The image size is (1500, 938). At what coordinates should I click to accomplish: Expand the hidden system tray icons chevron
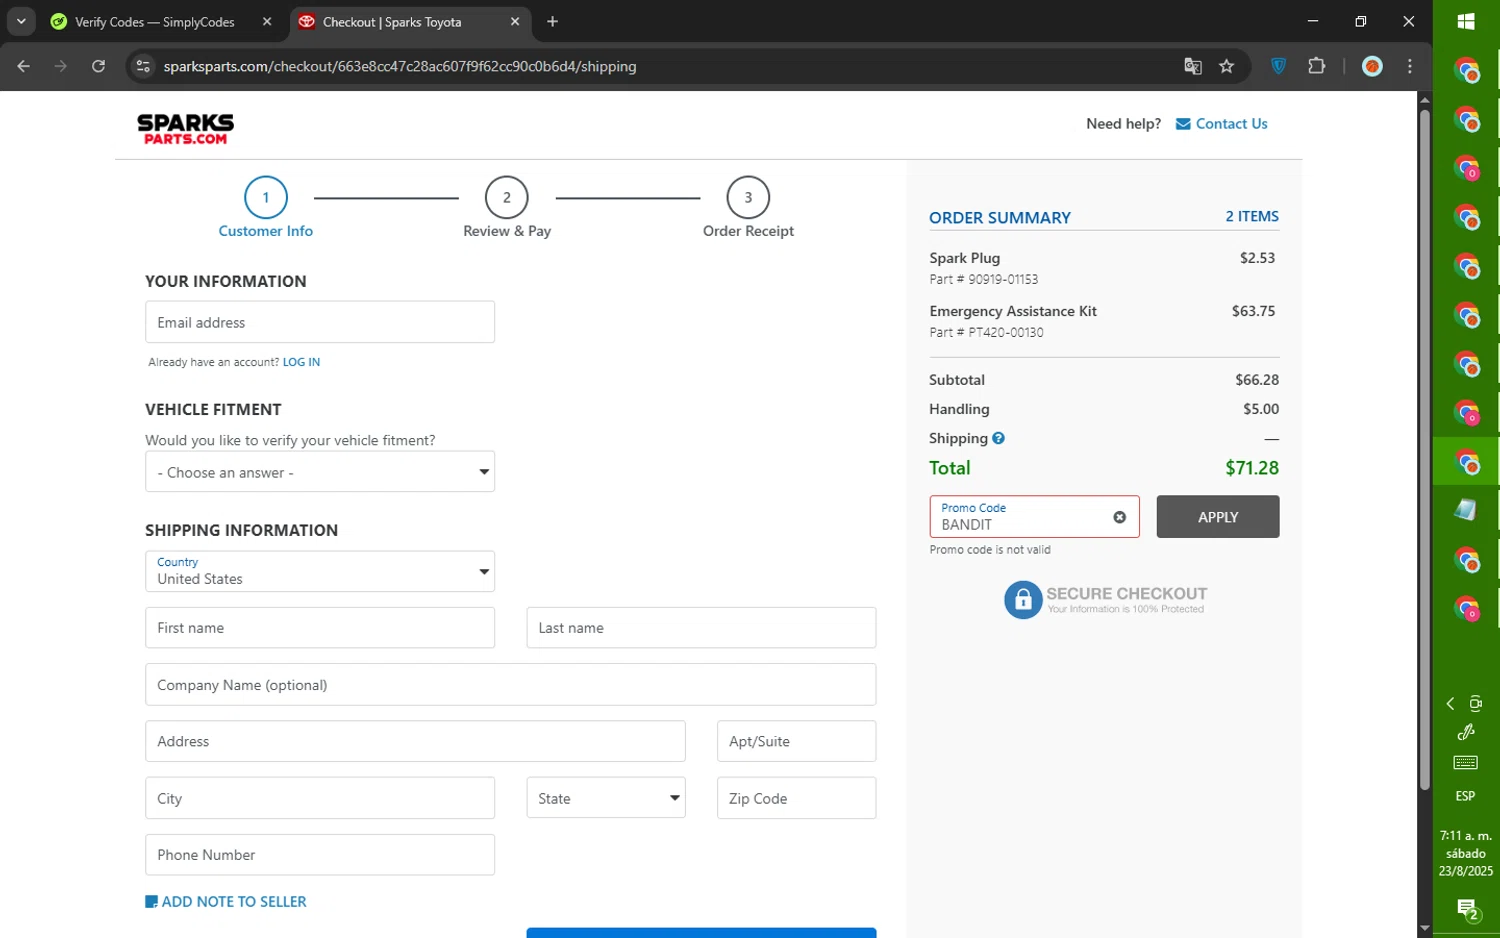tap(1450, 704)
